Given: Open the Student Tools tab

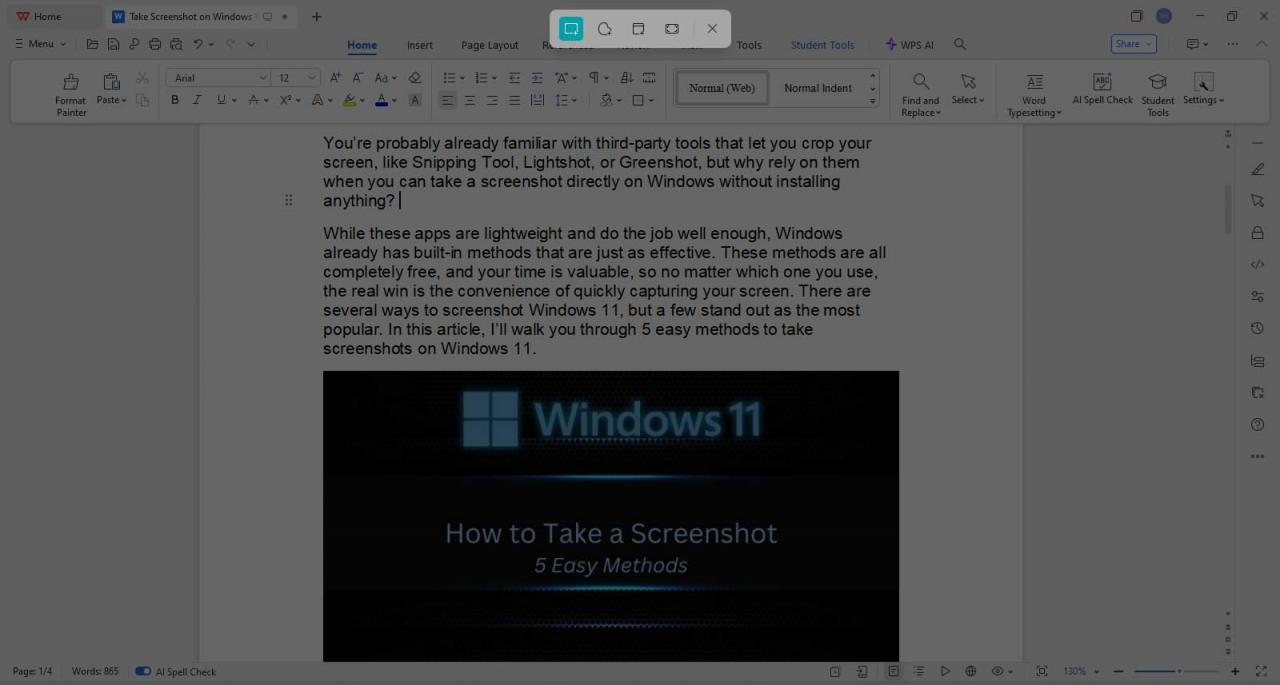Looking at the screenshot, I should point(822,45).
